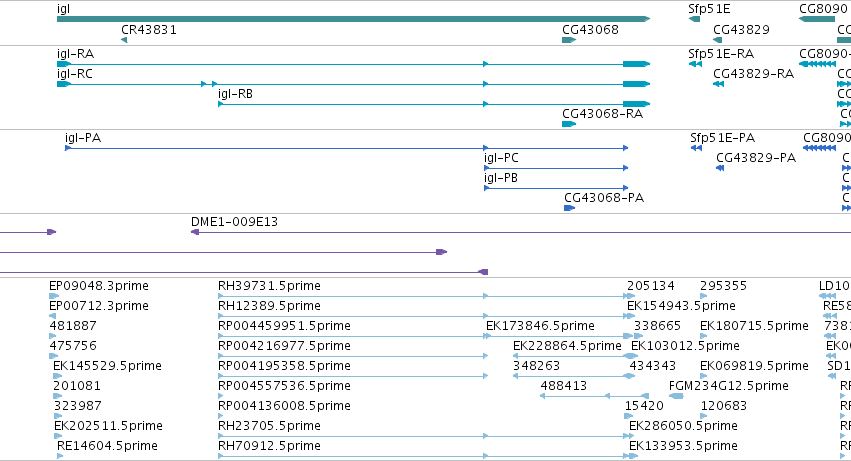Click the EP00712.3prime EST label
The height and width of the screenshot is (461, 851).
coord(99,306)
